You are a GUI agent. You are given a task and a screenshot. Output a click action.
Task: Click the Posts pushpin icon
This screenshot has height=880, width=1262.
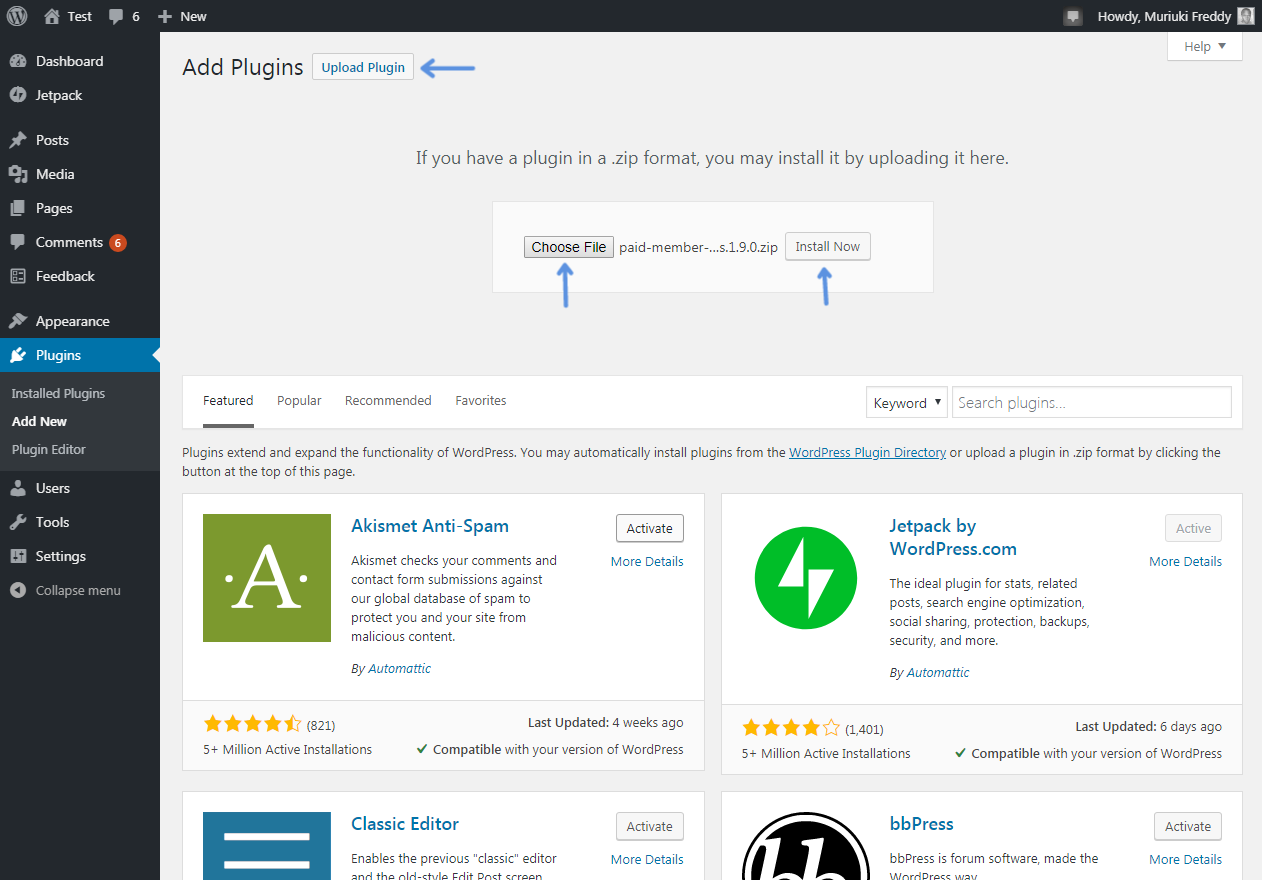coord(18,140)
